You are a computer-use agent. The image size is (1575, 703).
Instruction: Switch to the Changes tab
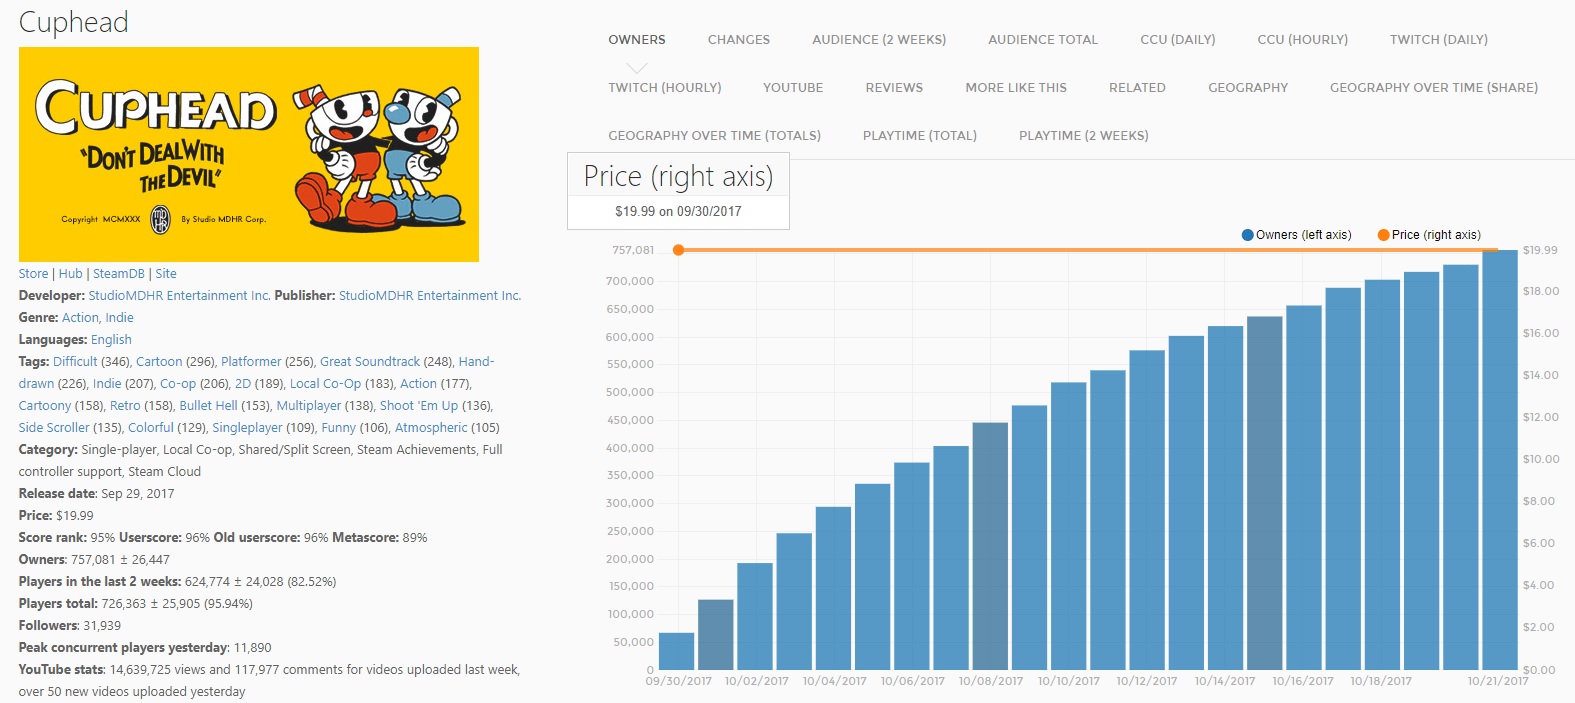tap(739, 40)
